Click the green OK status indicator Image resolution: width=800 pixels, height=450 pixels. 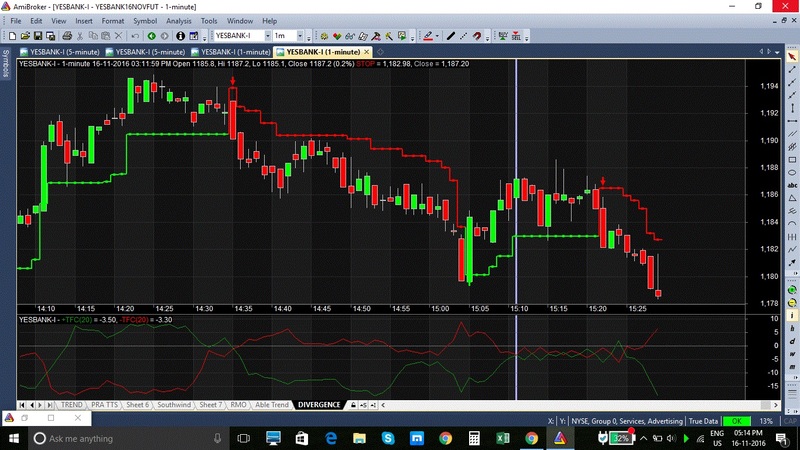pyautogui.click(x=736, y=421)
